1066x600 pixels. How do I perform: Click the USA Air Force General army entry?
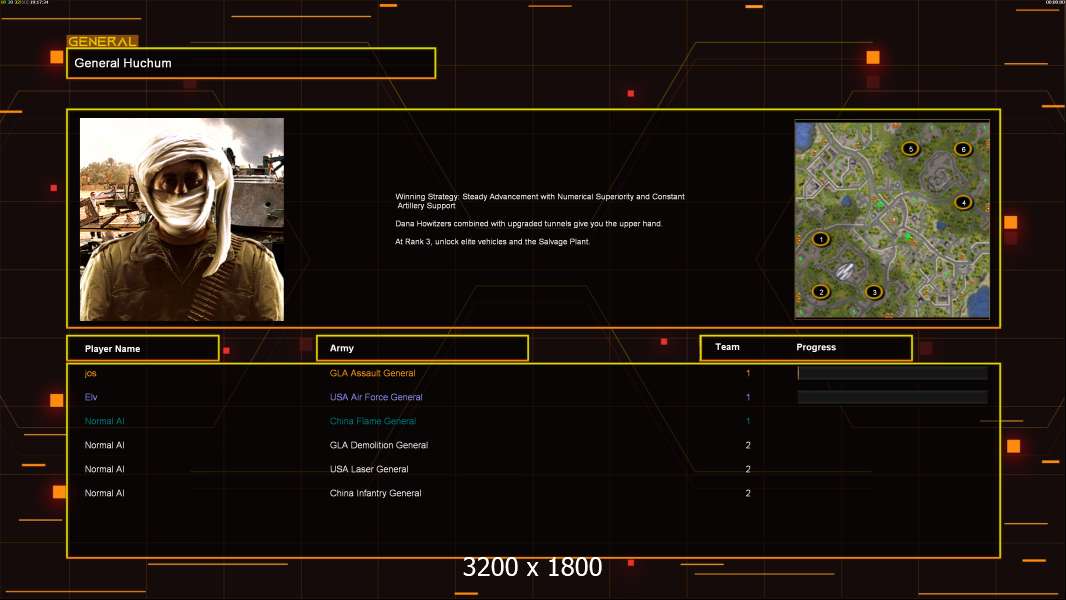tap(376, 397)
